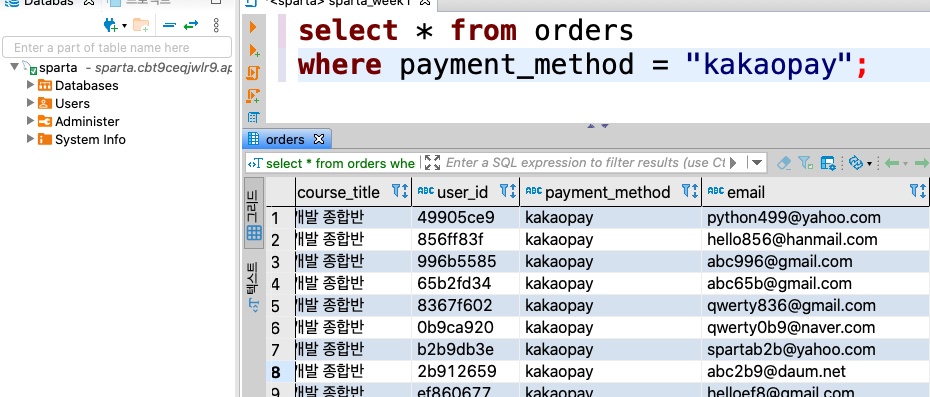Screen dimensions: 930x397
Task: Click the cell 2b912659
Action: coord(465,372)
